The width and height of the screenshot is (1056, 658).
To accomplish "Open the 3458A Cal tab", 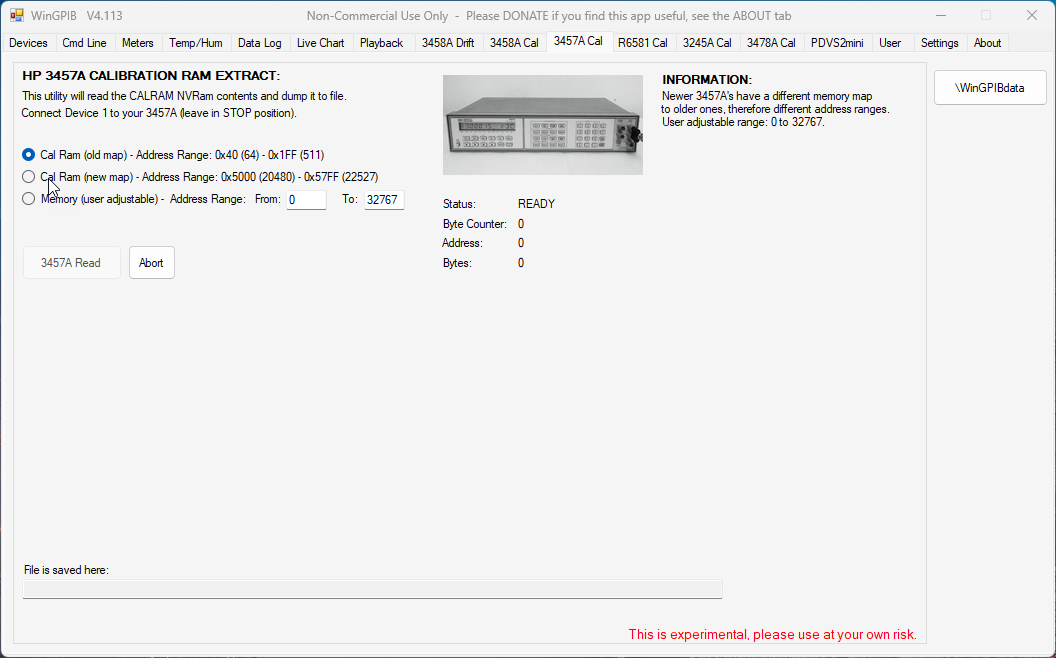I will coord(514,42).
